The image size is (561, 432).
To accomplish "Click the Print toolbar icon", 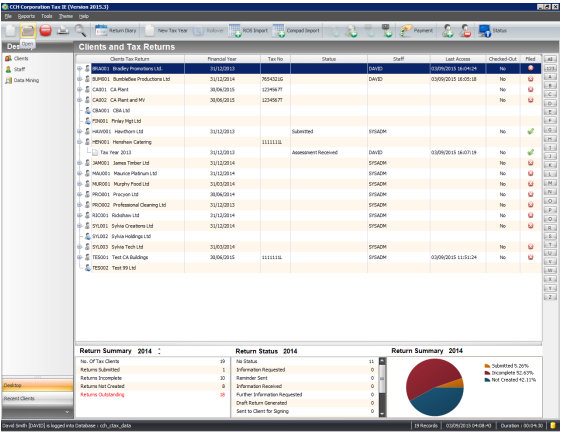I will pos(63,31).
